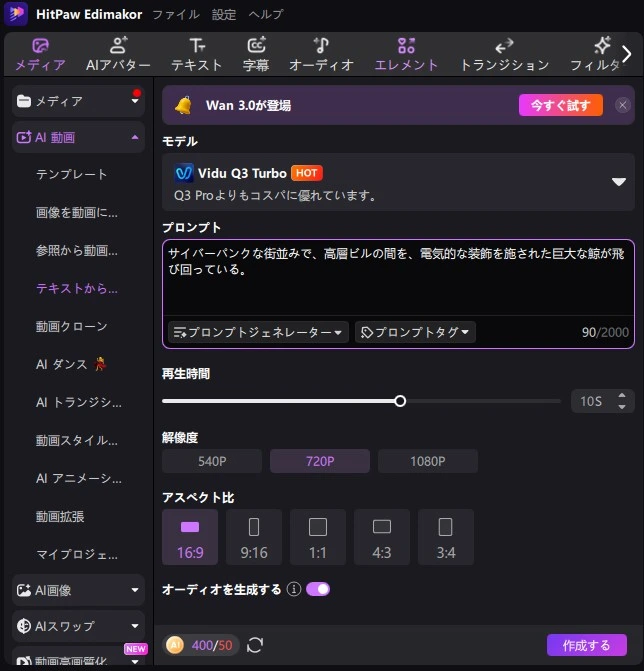Increase duration with the up stepper arrow
This screenshot has height=671, width=644.
point(622,395)
